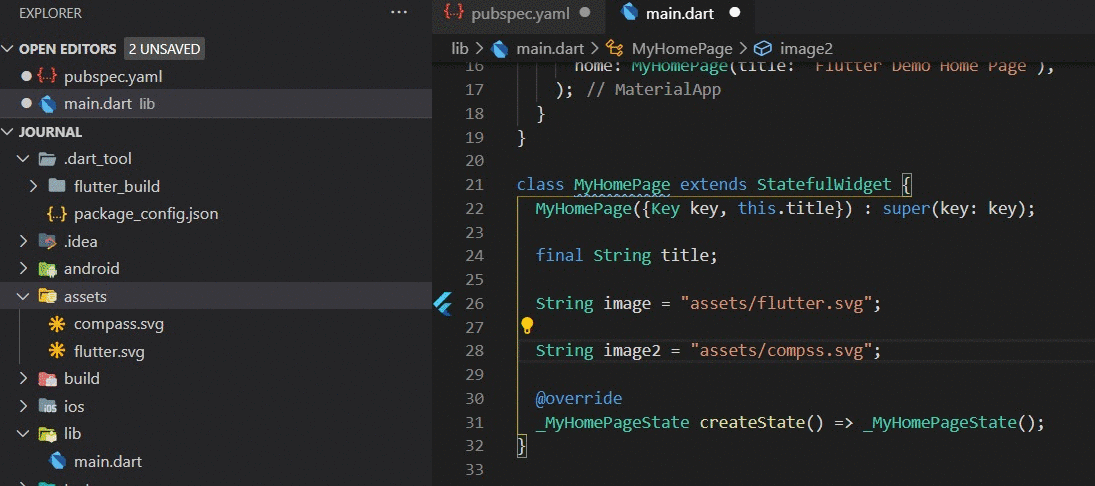This screenshot has height=486, width=1095.
Task: Click package_config.json braces icon
Action: 57,214
